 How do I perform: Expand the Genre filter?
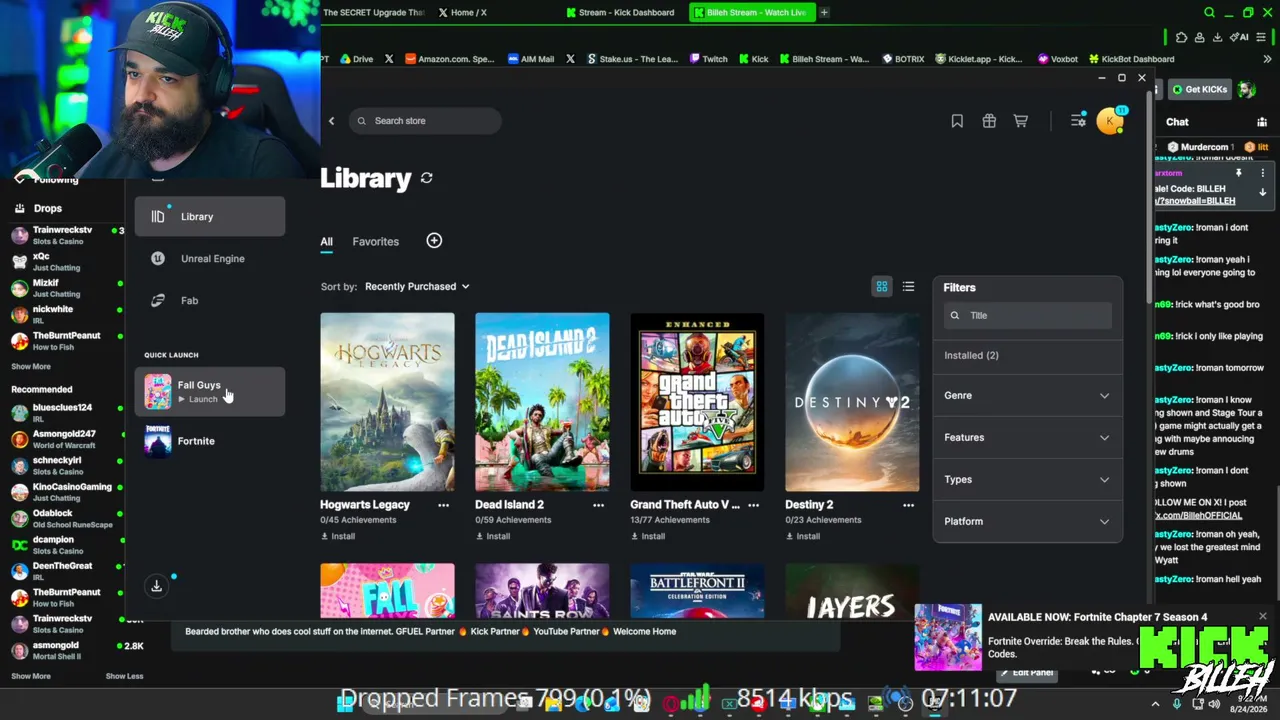pos(1027,396)
